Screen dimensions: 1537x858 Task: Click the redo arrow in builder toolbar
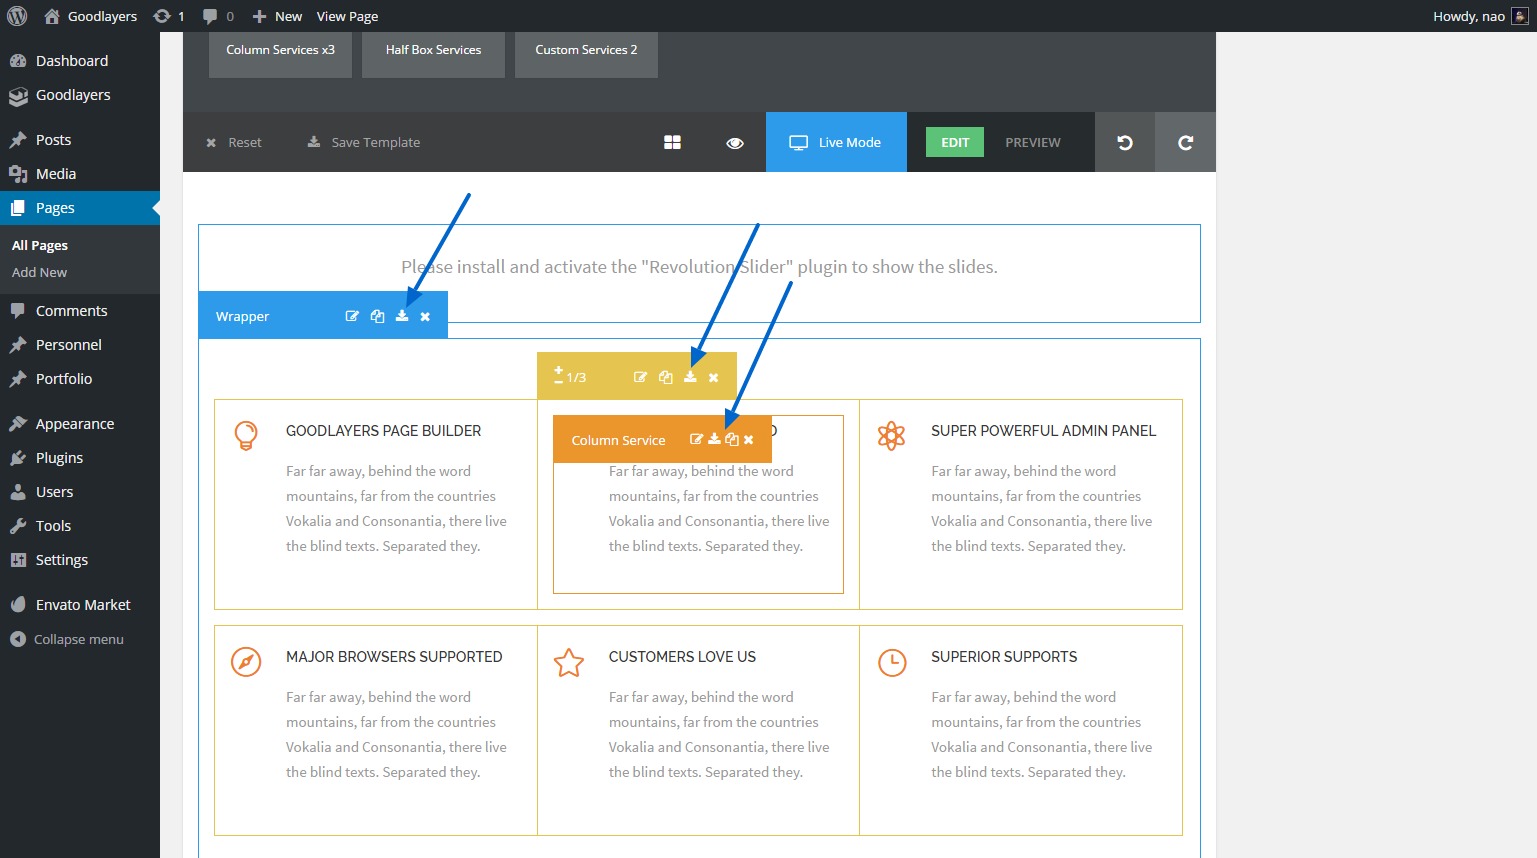click(1185, 142)
